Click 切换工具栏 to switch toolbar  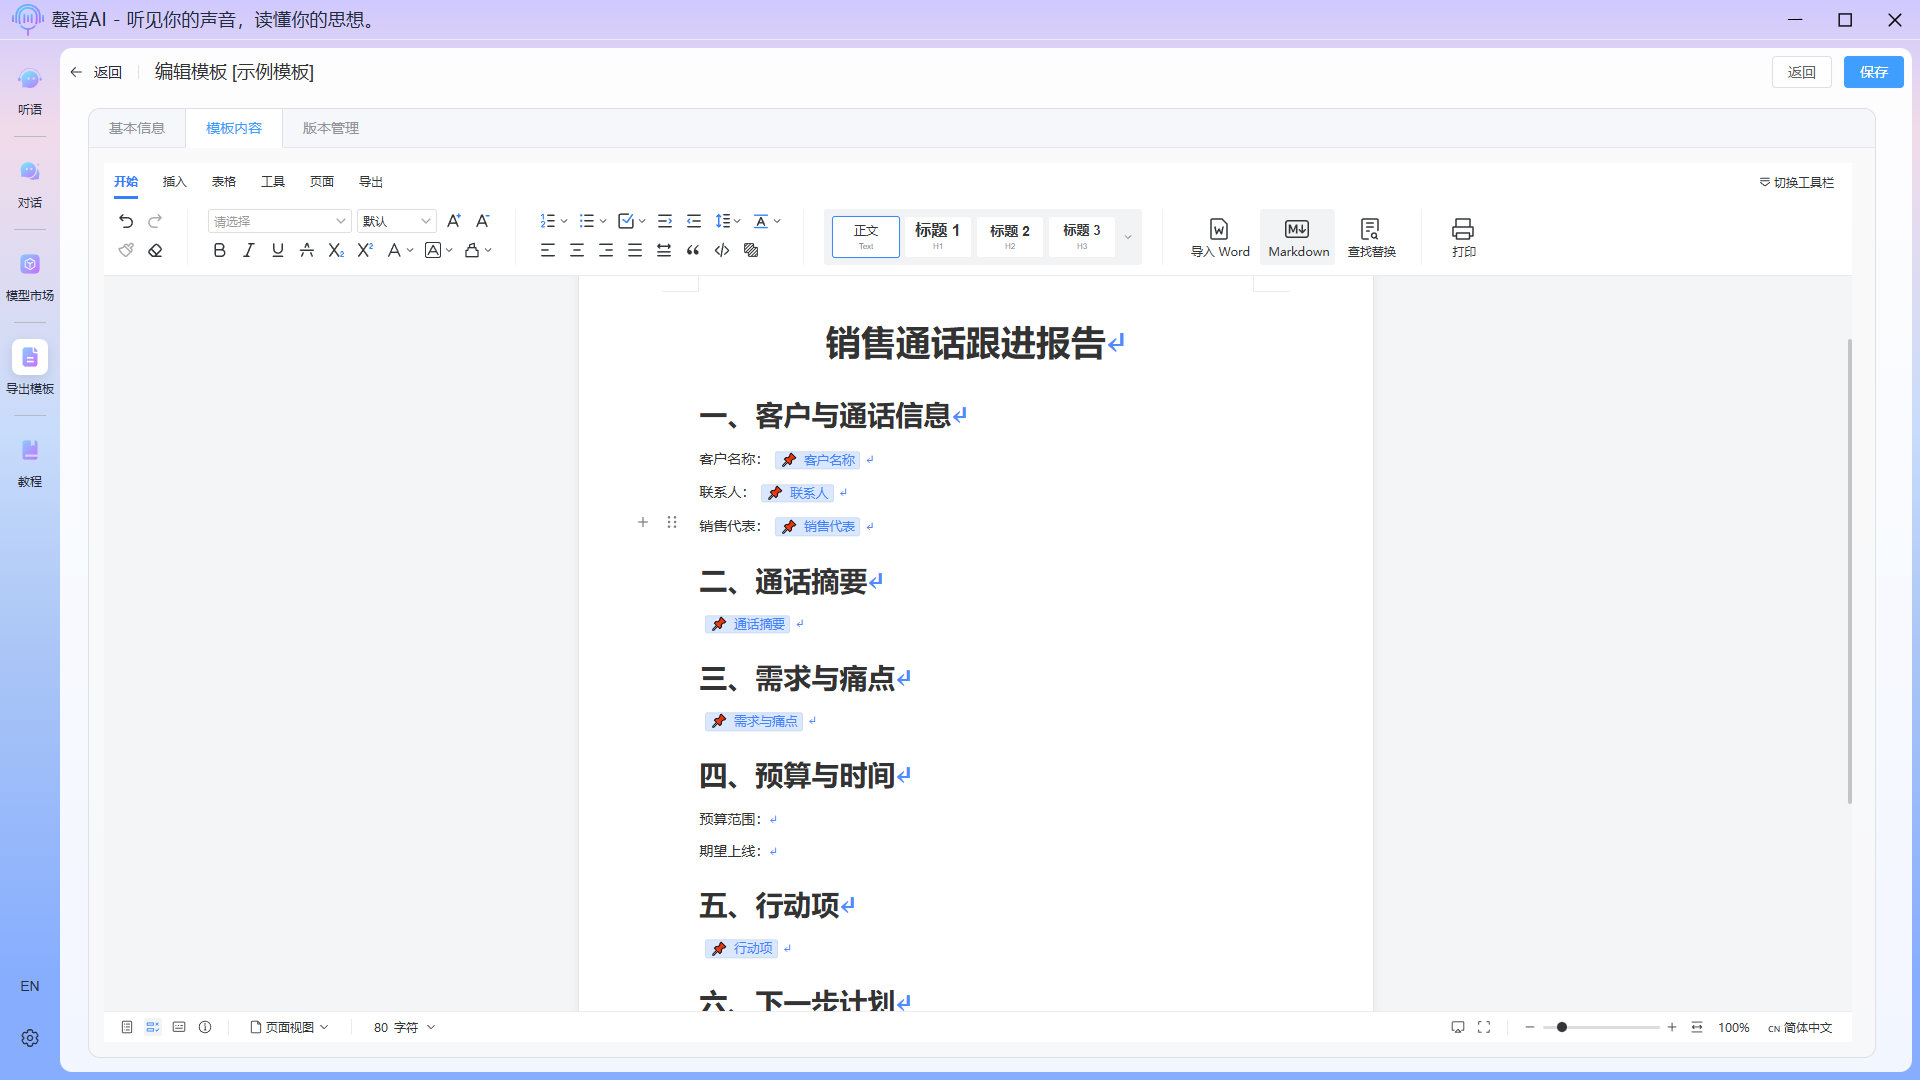click(x=1796, y=182)
